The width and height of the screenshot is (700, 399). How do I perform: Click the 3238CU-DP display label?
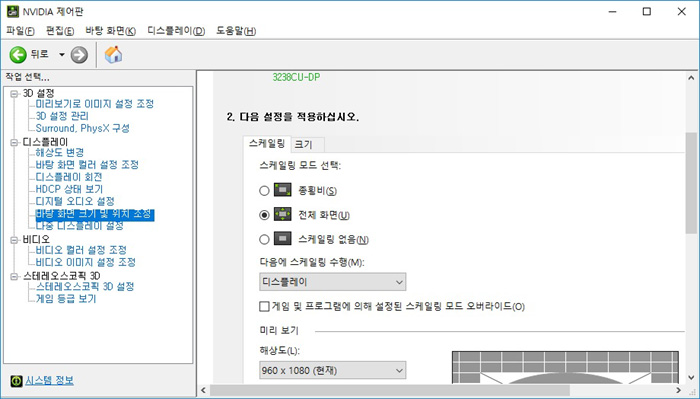pos(296,77)
